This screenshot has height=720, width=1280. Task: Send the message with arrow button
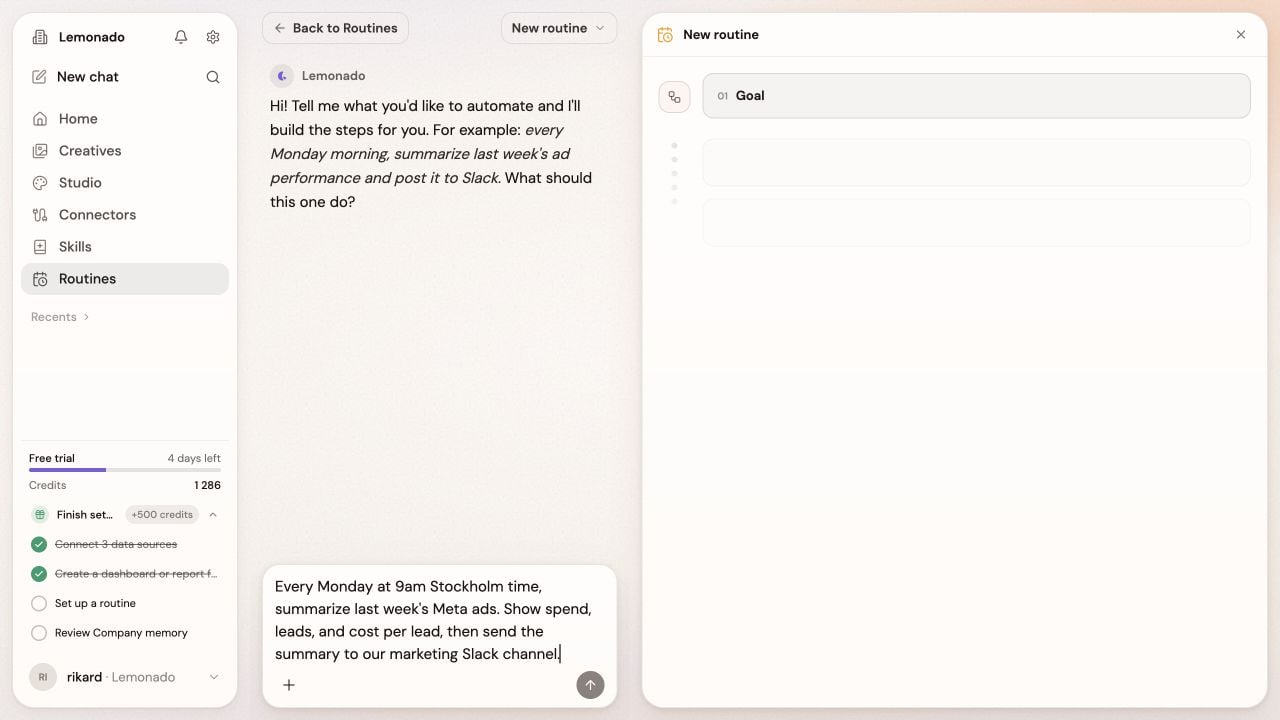(590, 685)
